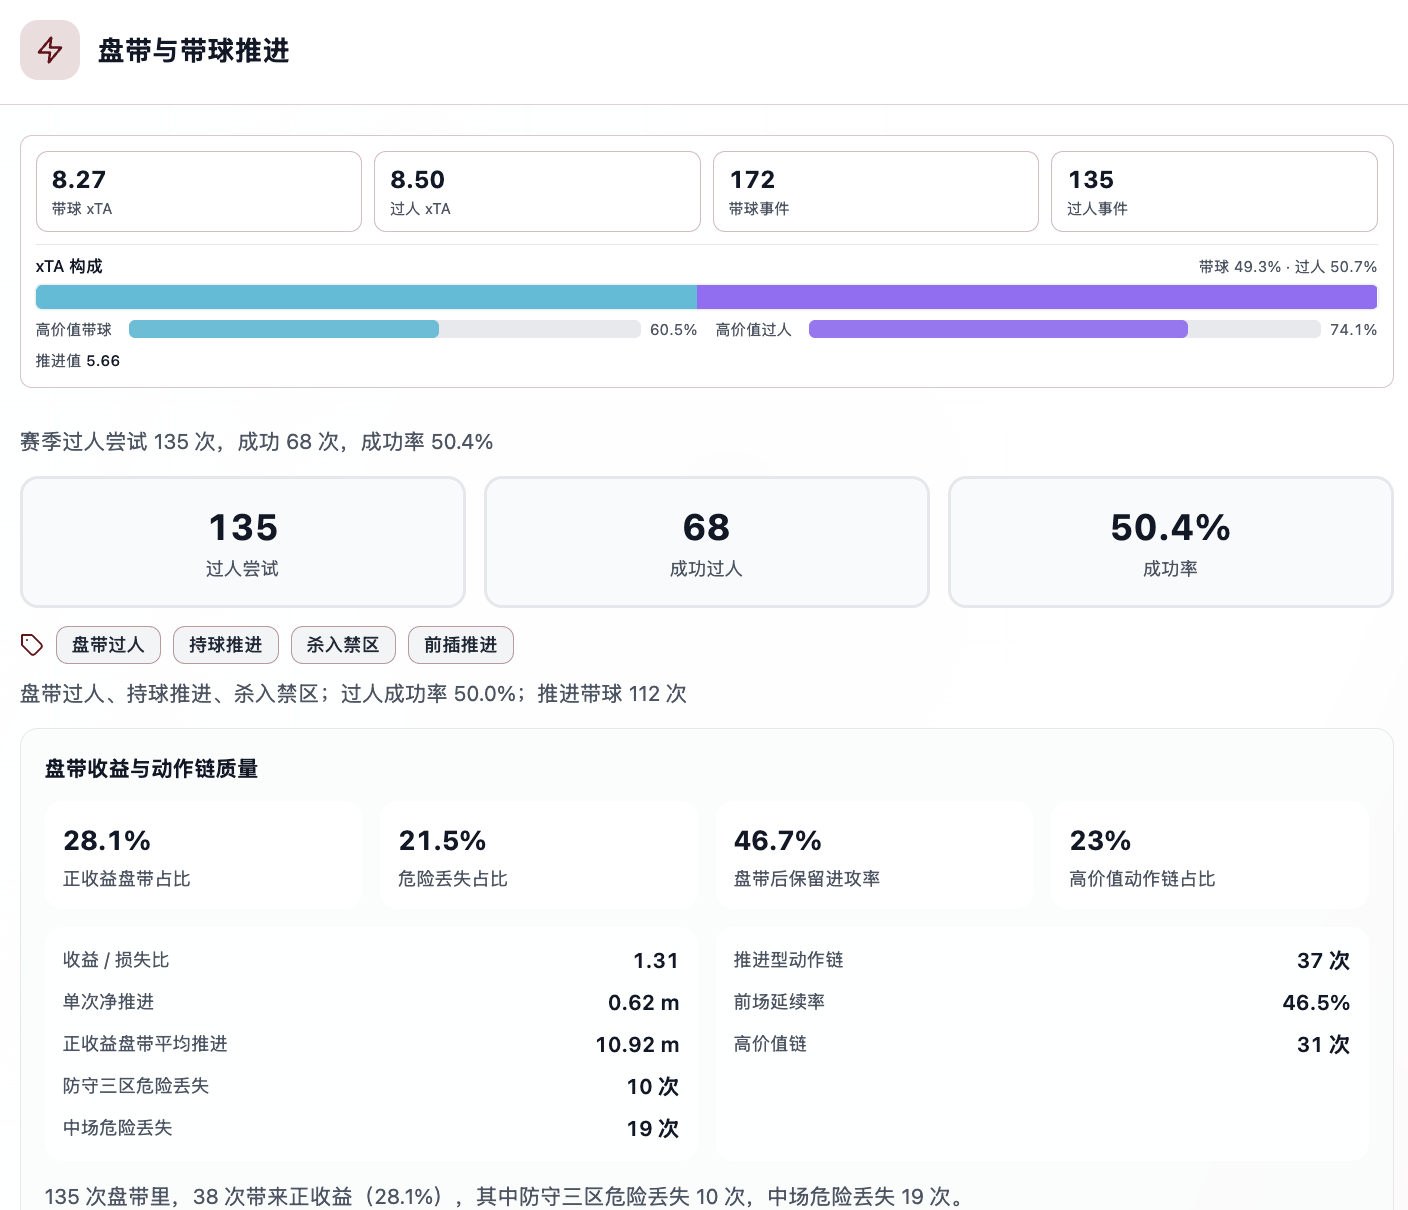Click the 带球事件 172 stat card
This screenshot has width=1408, height=1210.
pyautogui.click(x=876, y=191)
